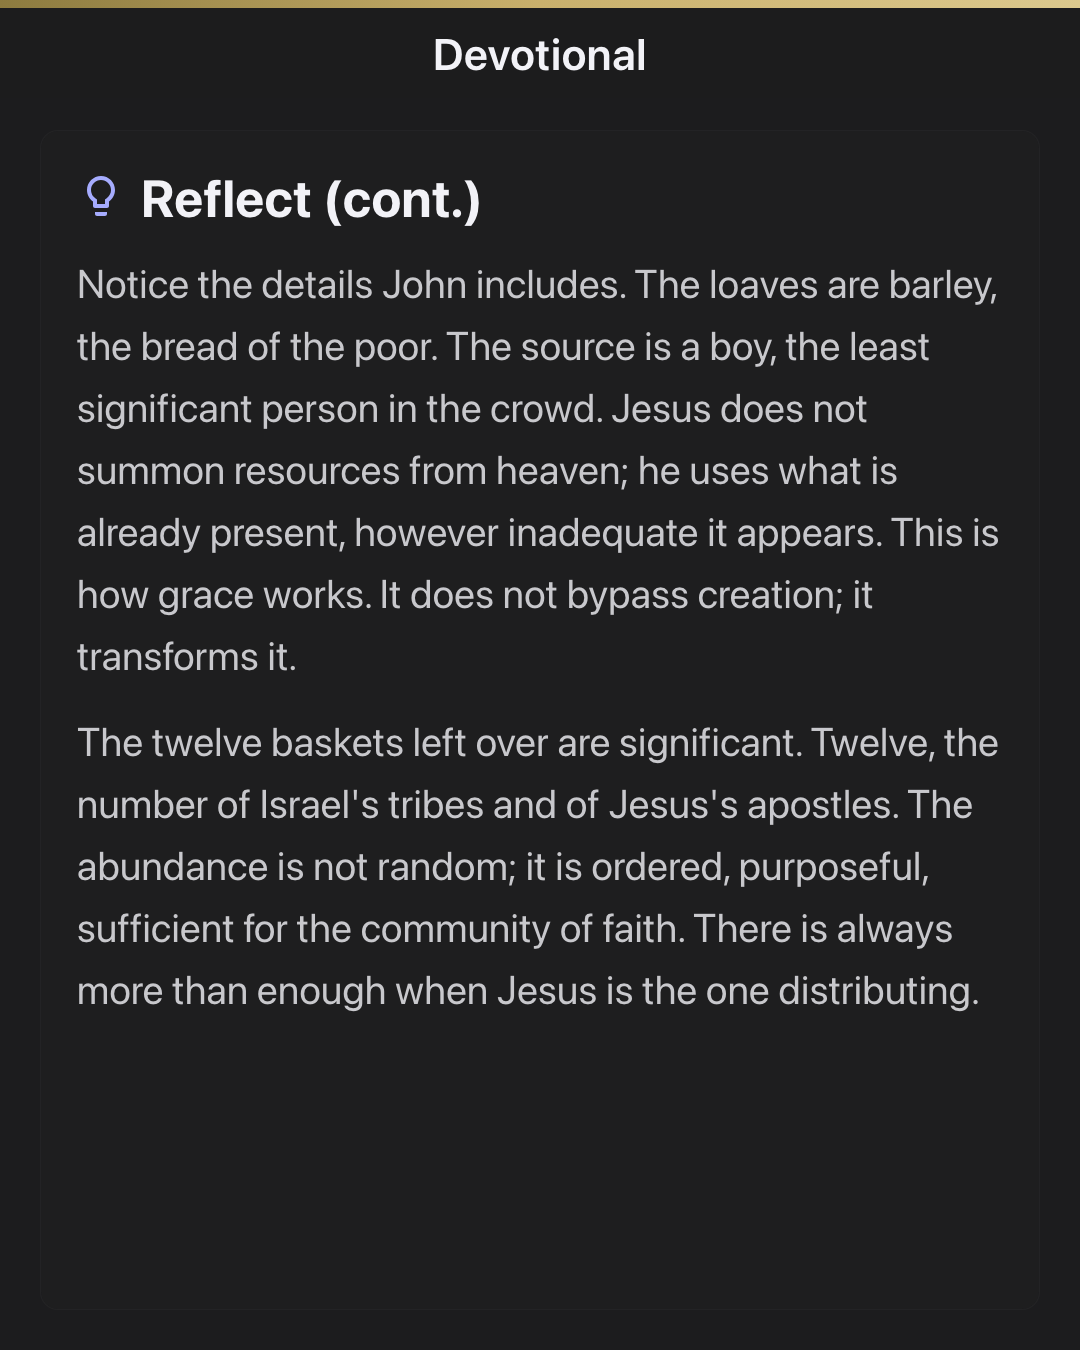Select the "Reflect (cont.)" section heading
This screenshot has height=1350, width=1080.
[x=311, y=199]
